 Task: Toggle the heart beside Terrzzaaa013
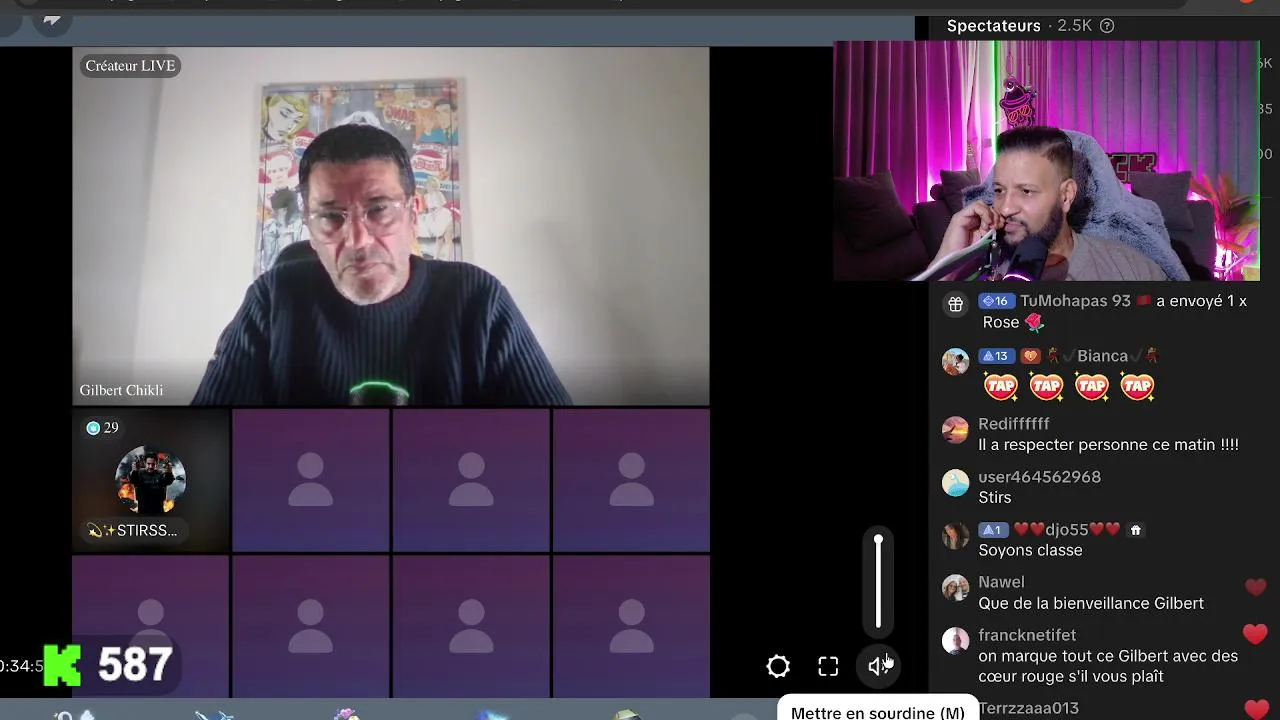1256,709
